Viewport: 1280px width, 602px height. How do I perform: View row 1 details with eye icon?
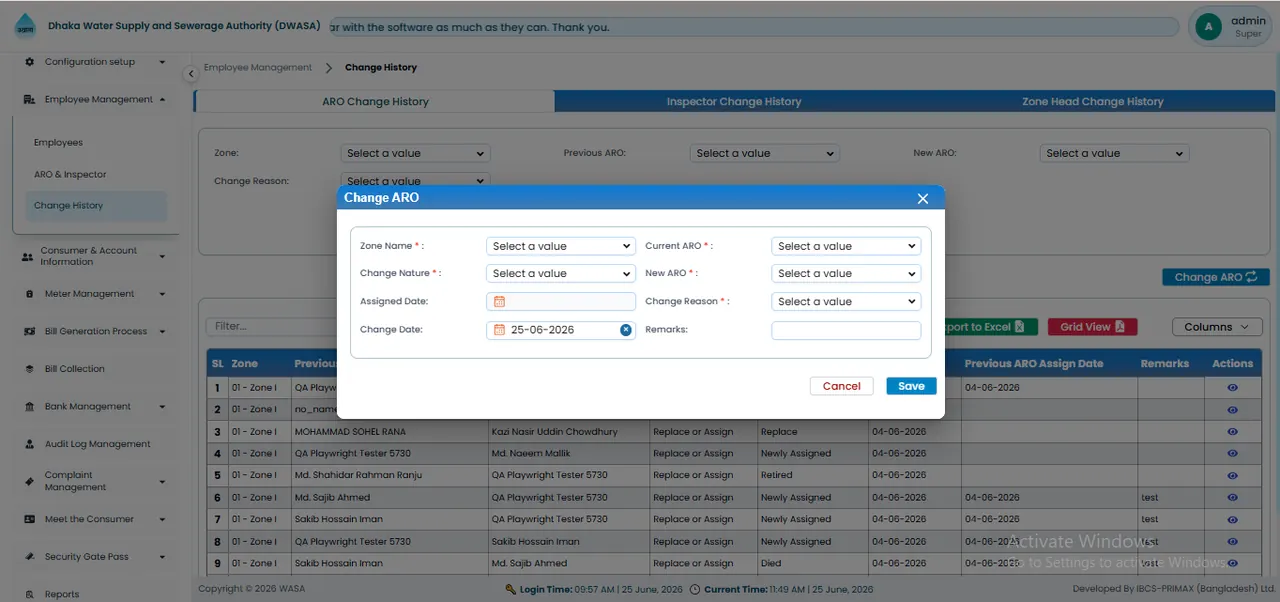pyautogui.click(x=1232, y=388)
